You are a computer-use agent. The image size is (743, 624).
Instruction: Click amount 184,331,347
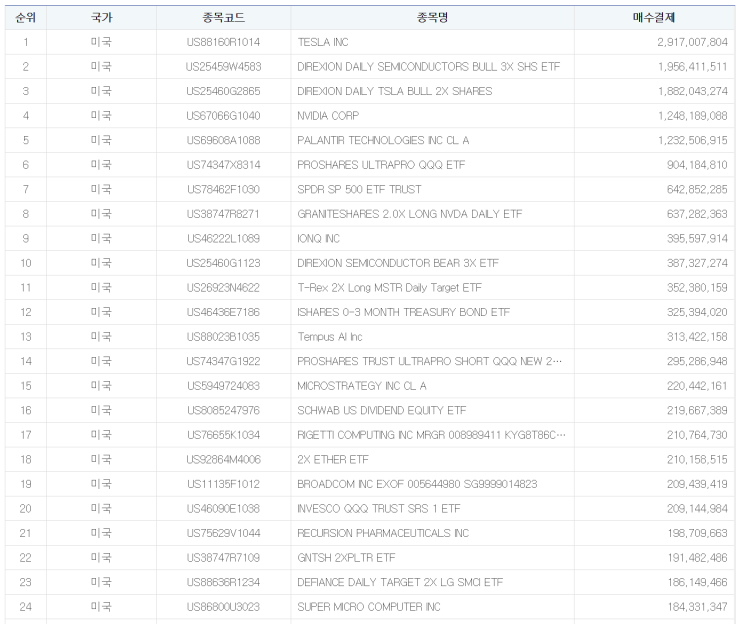point(697,607)
